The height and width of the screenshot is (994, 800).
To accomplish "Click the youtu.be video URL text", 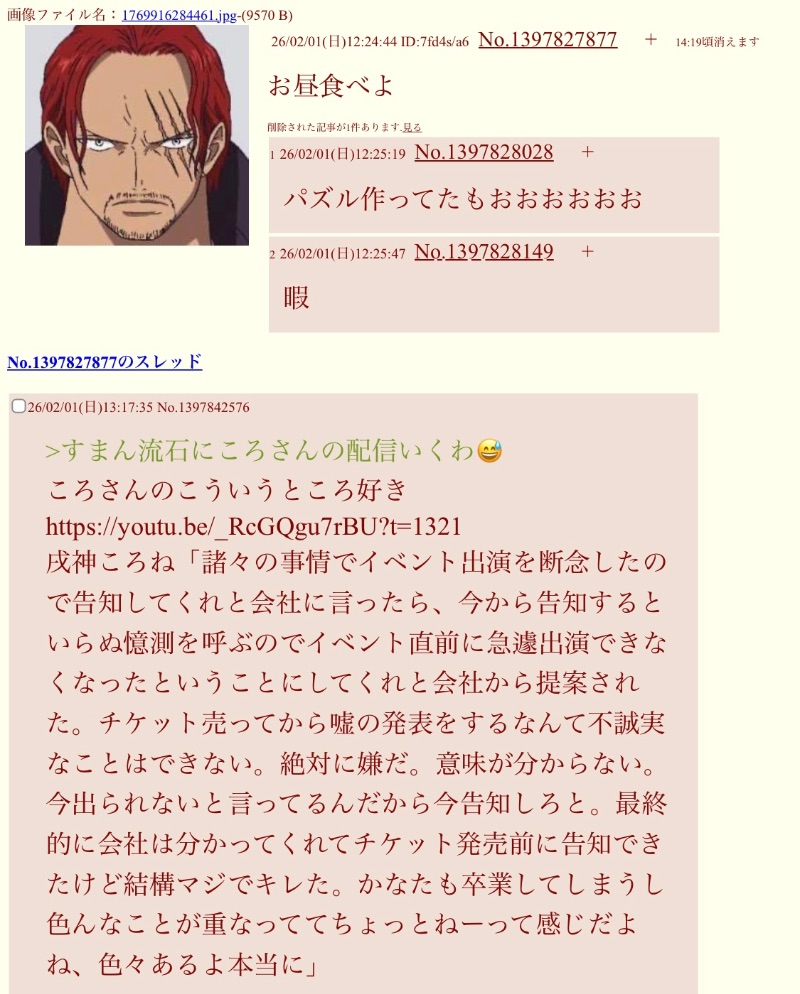I will [254, 527].
